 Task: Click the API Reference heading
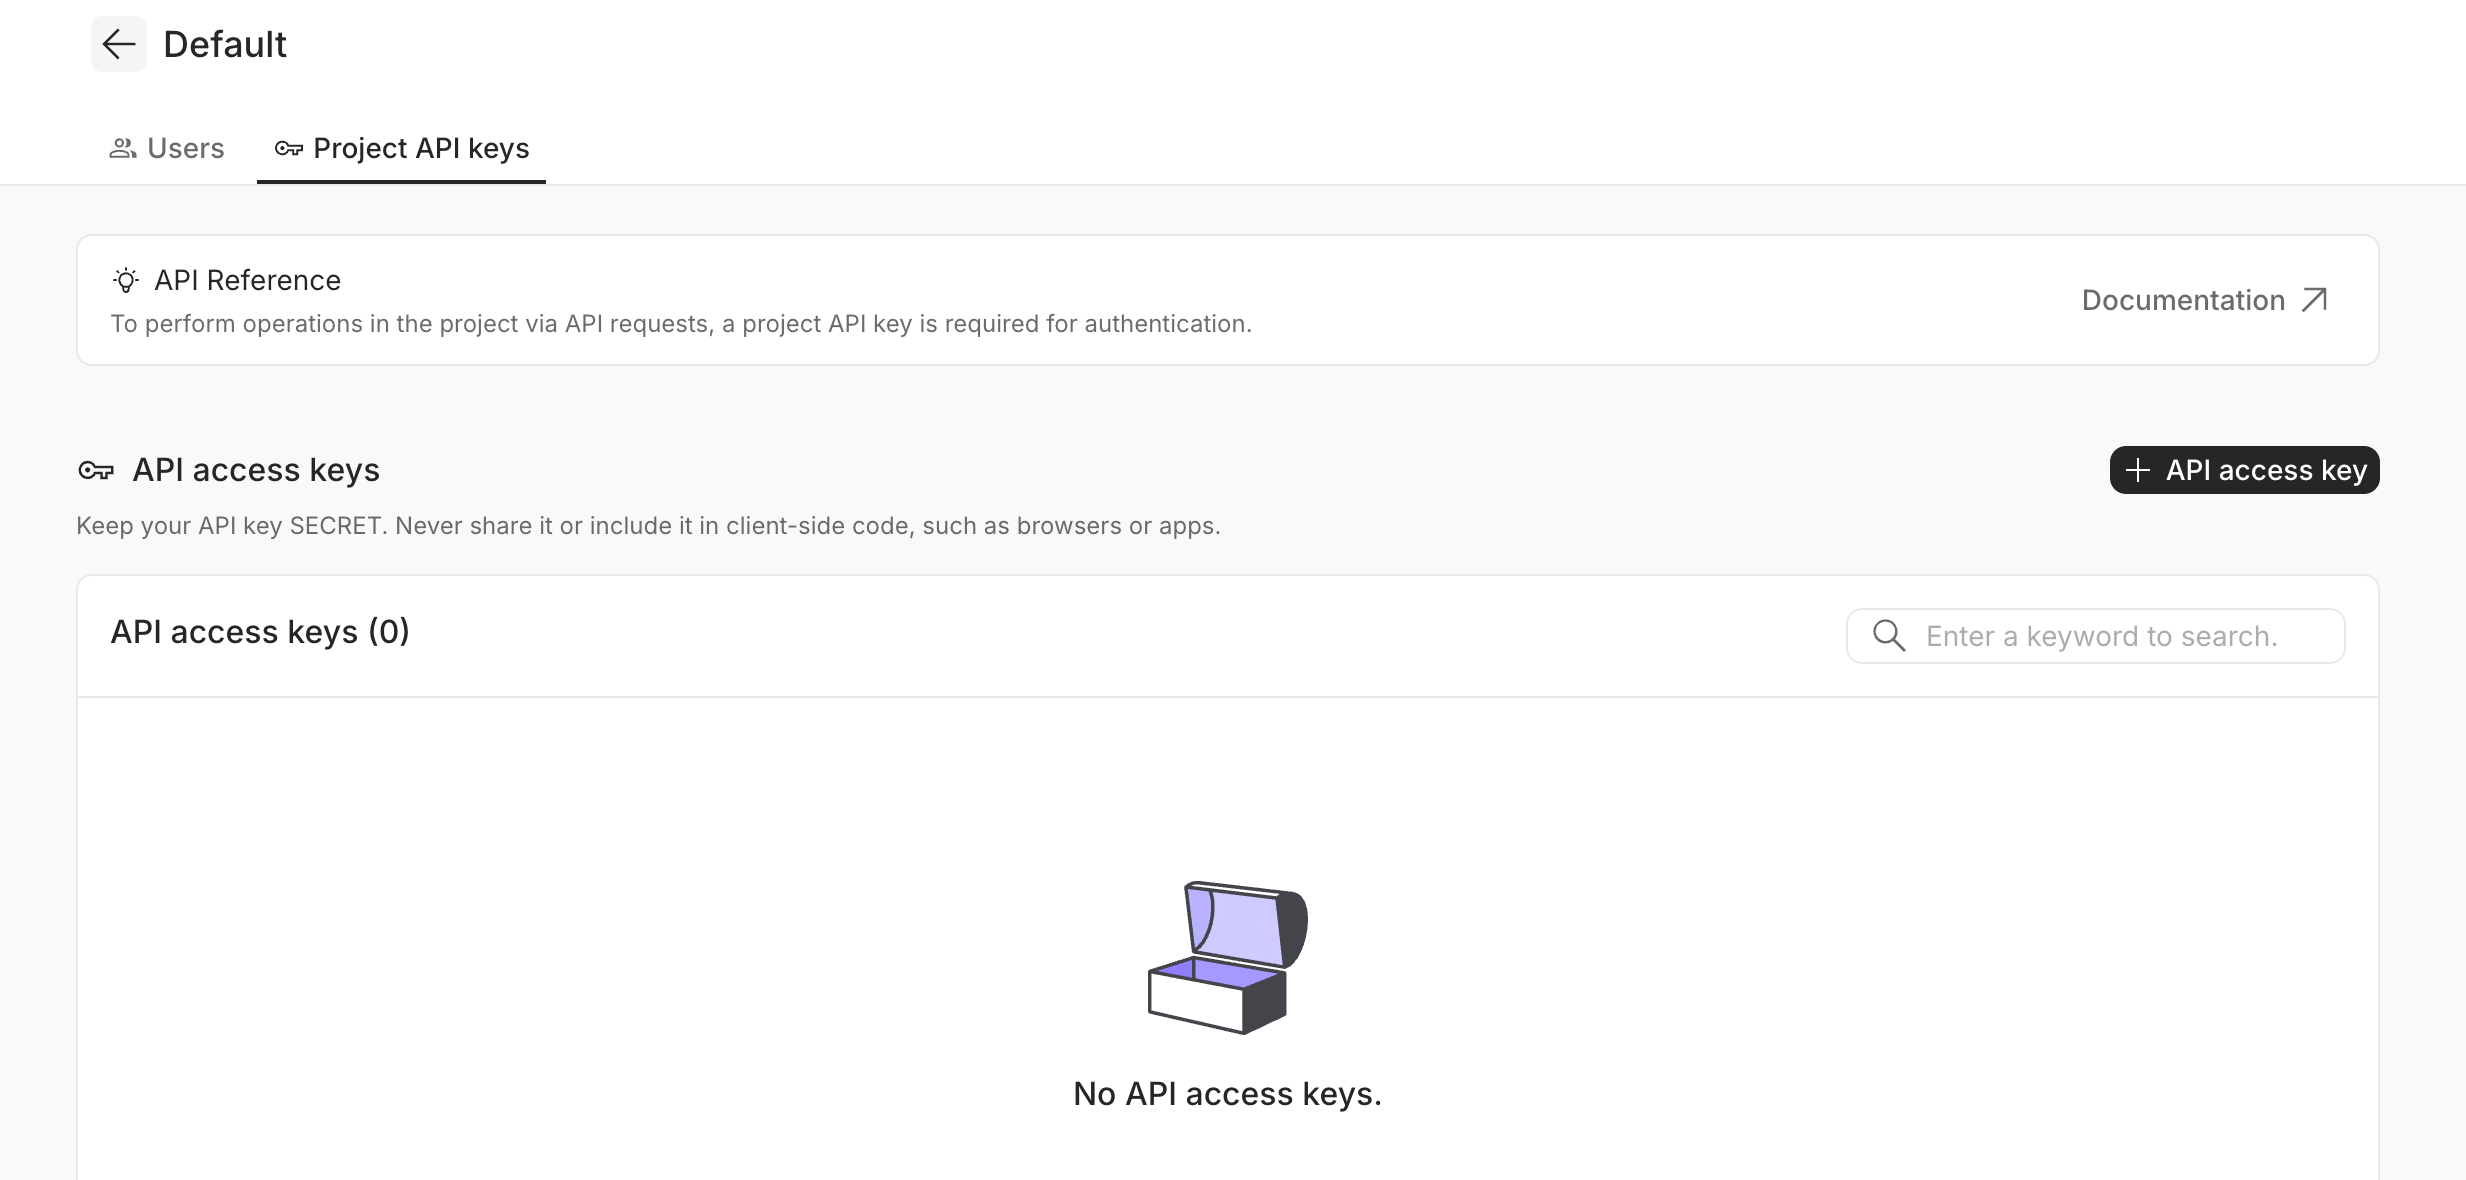247,280
